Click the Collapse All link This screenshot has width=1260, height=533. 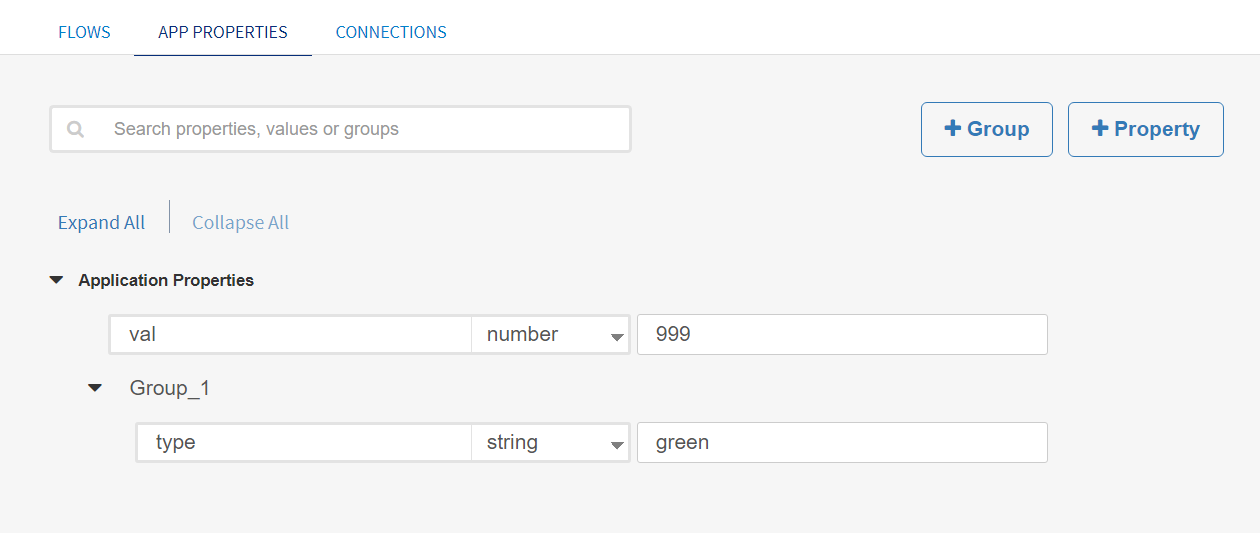[x=240, y=223]
